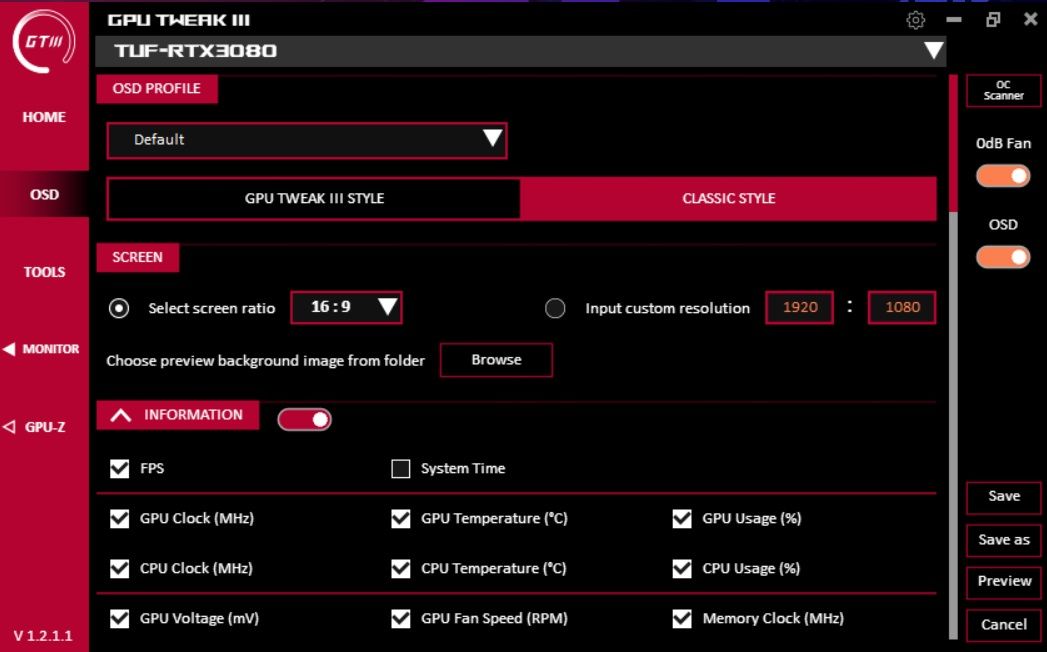Click the vertical scrollbar thumb

pyautogui.click(x=954, y=144)
